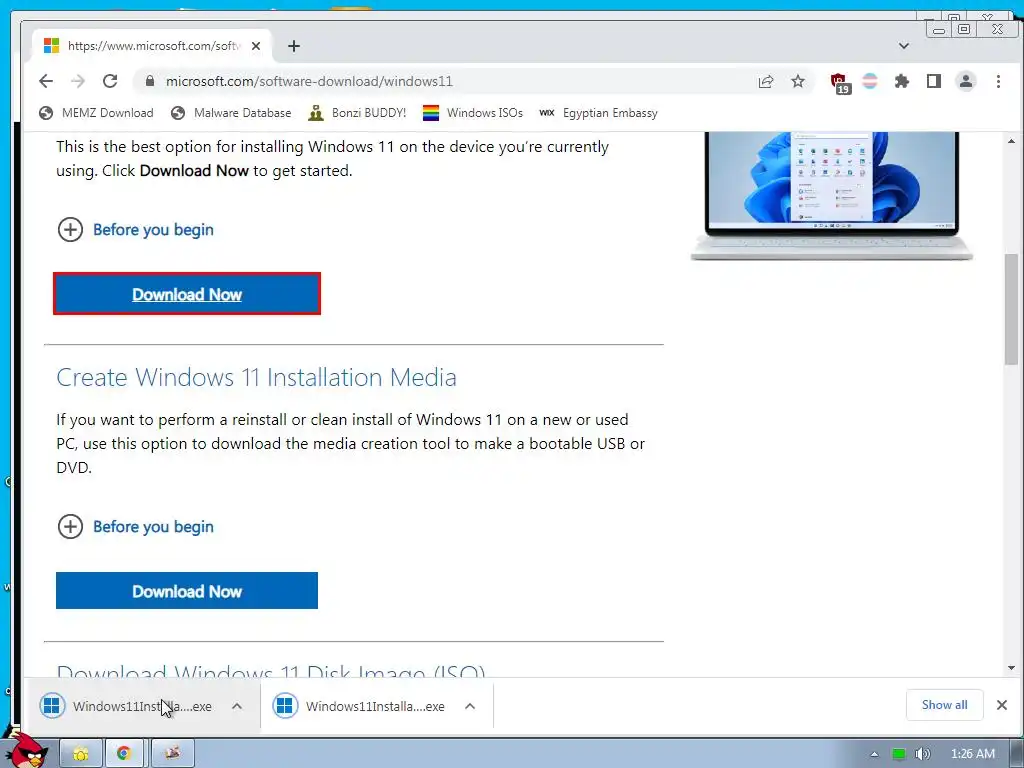Open Chrome's three-dot menu
The image size is (1024, 768).
[x=998, y=81]
